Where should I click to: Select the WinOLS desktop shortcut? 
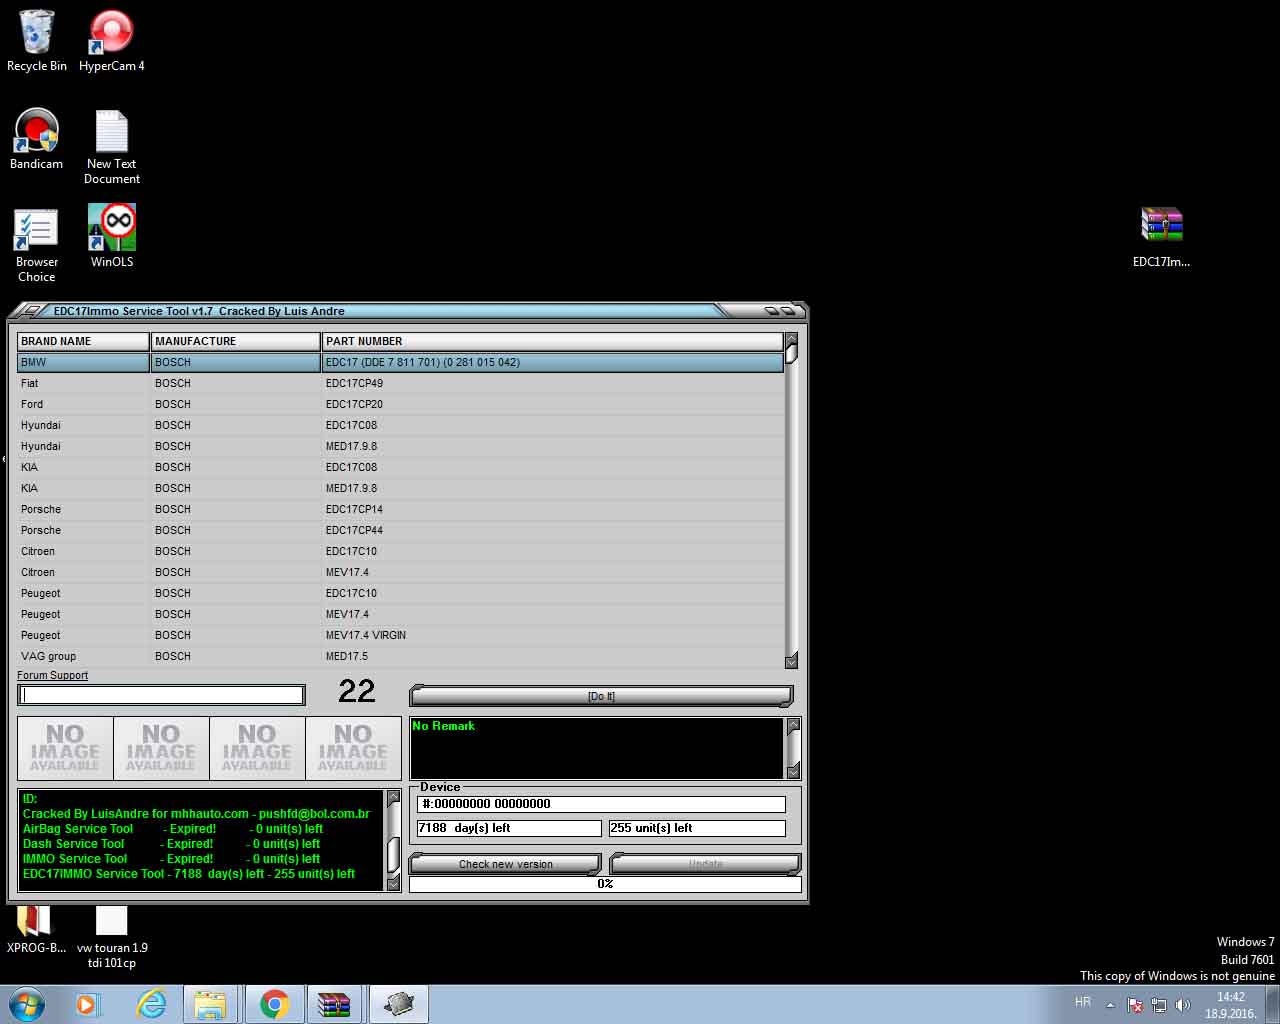coord(112,237)
